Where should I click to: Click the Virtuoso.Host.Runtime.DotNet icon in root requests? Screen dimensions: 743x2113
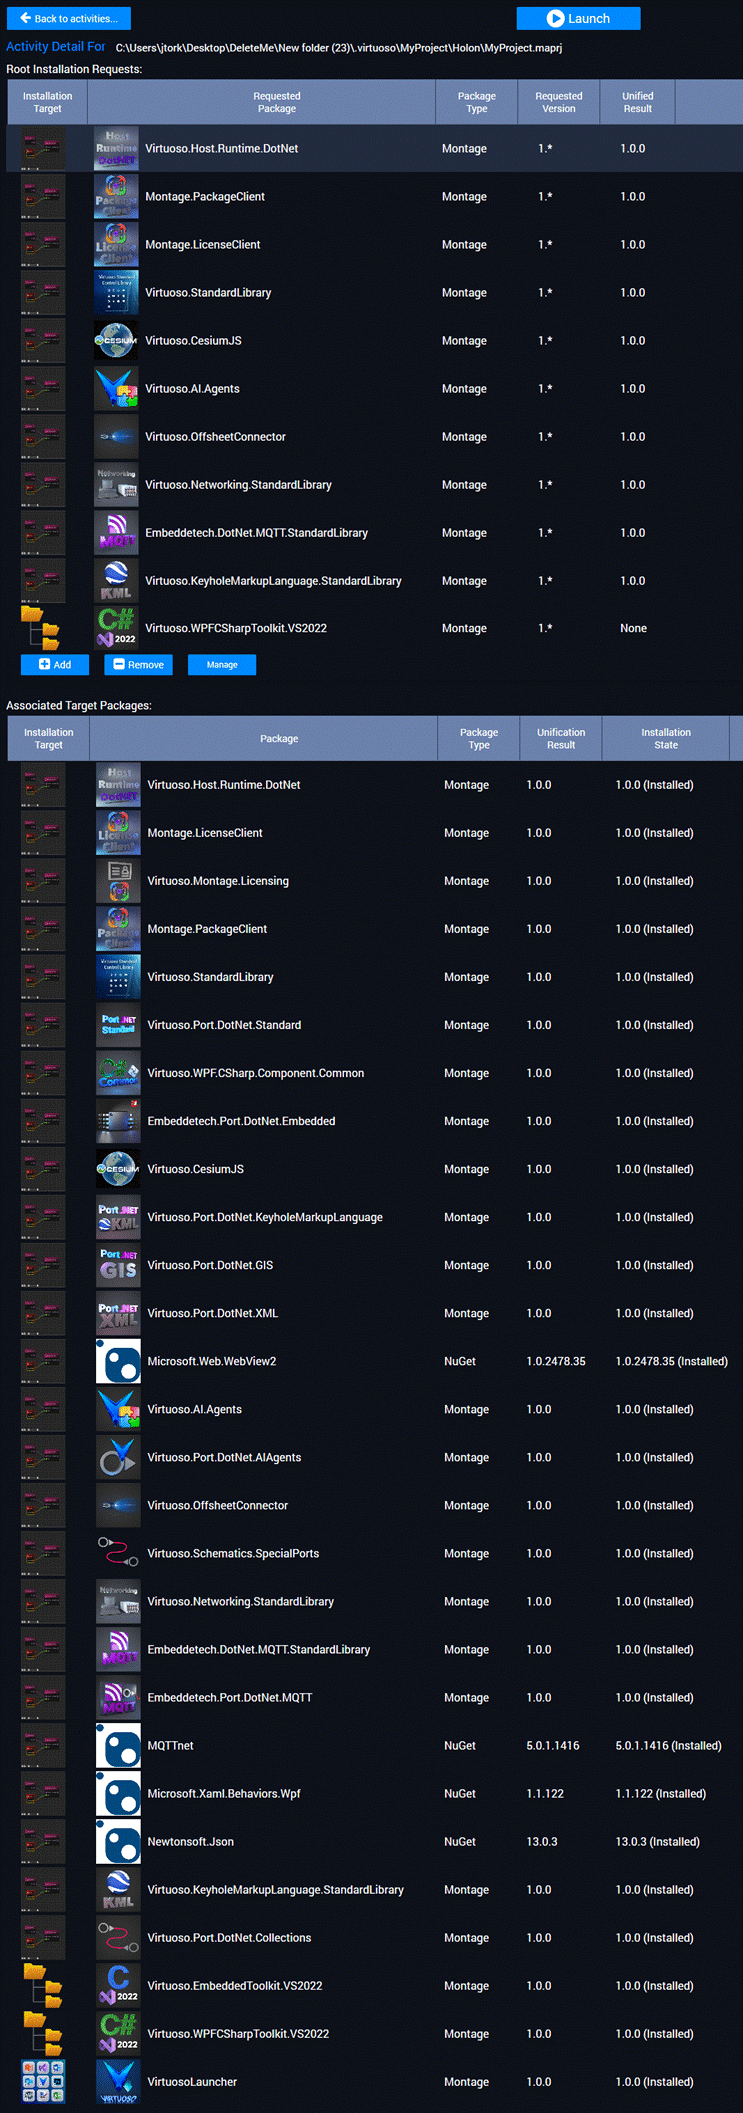116,149
